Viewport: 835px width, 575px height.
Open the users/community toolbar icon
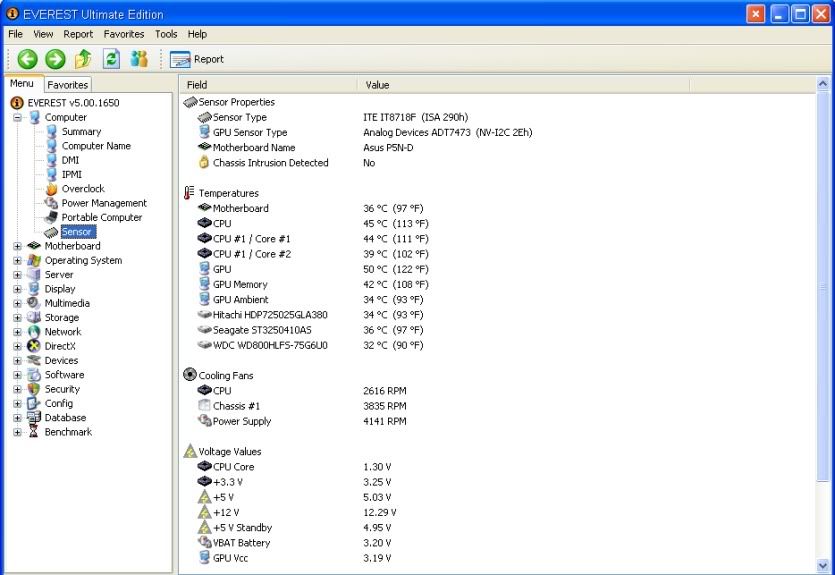click(x=139, y=59)
